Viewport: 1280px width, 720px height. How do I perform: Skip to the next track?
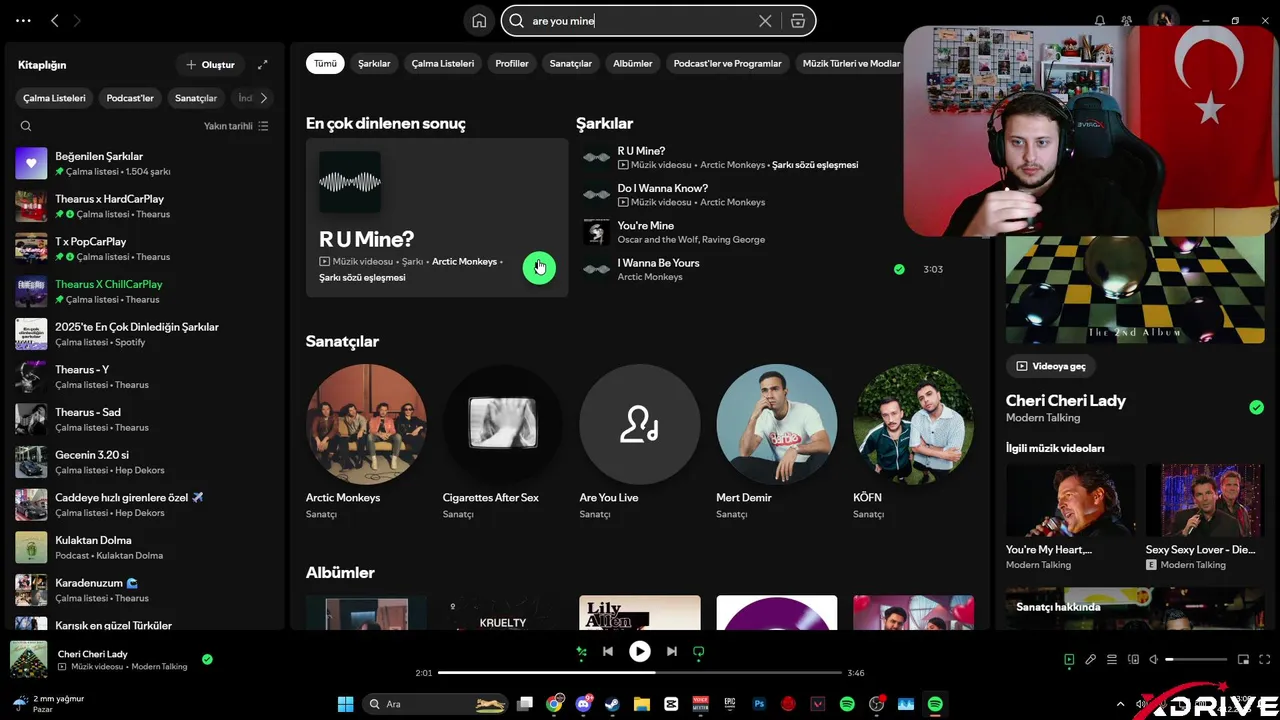[x=672, y=651]
